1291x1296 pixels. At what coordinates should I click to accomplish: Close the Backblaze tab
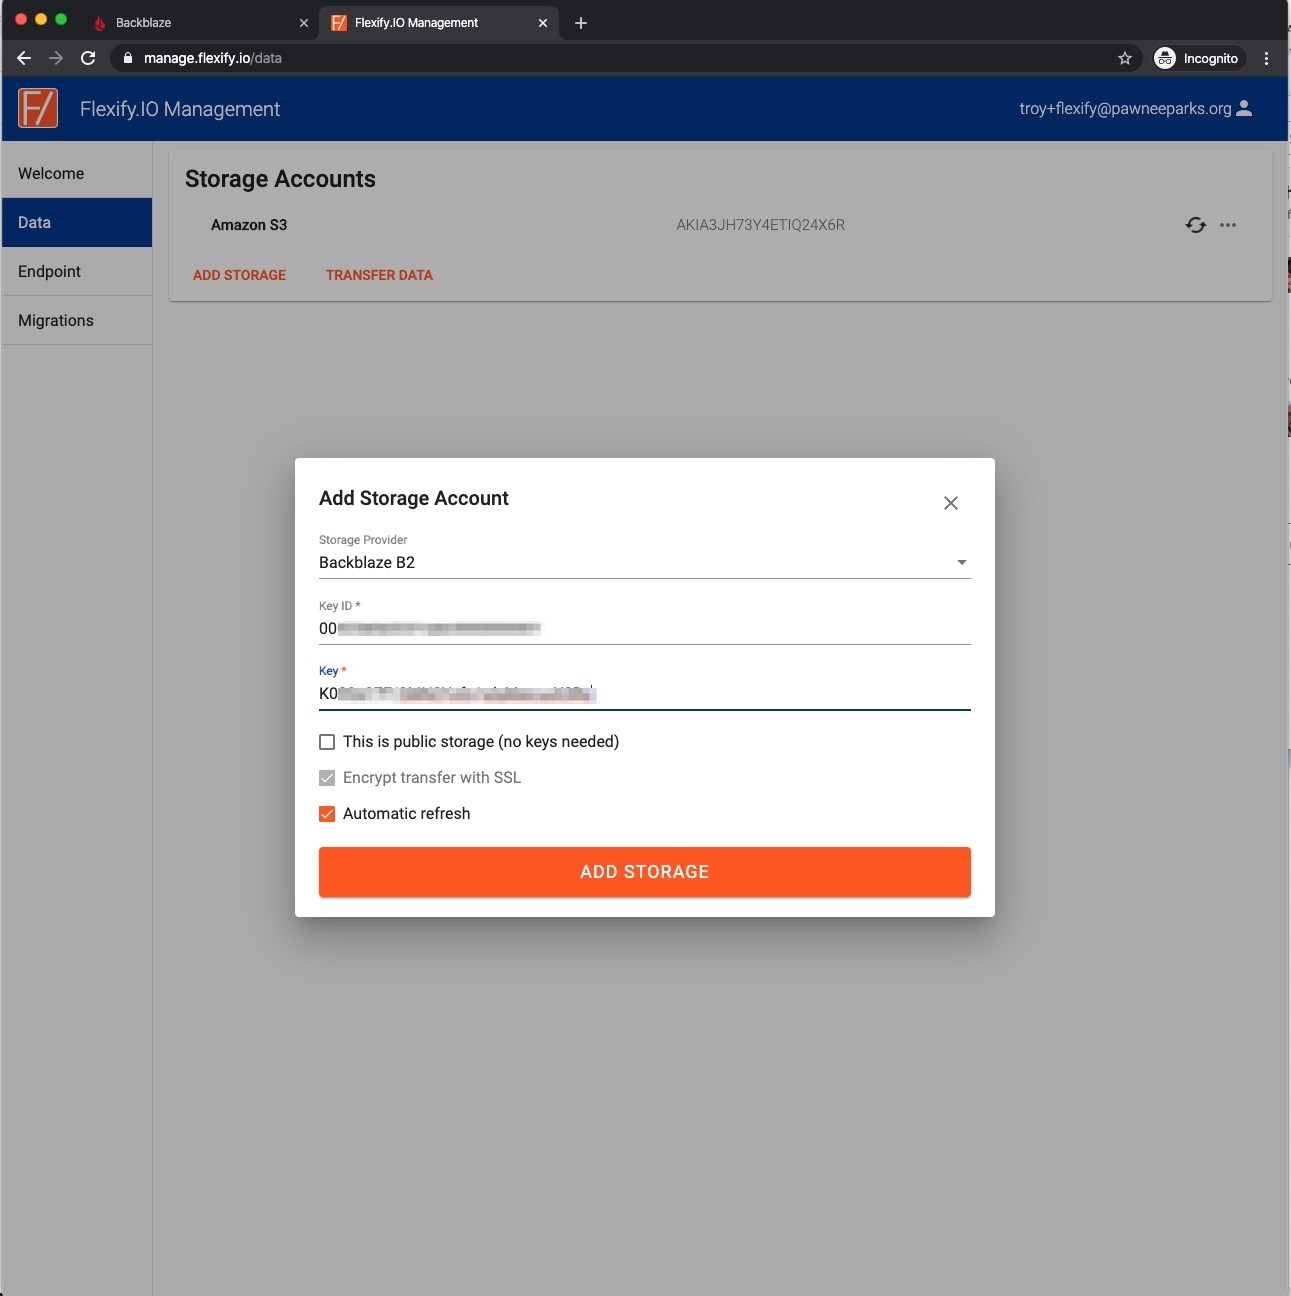pos(304,23)
